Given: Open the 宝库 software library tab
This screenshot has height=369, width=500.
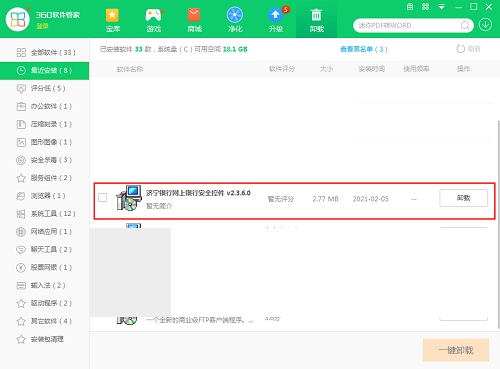Looking at the screenshot, I should tap(112, 20).
